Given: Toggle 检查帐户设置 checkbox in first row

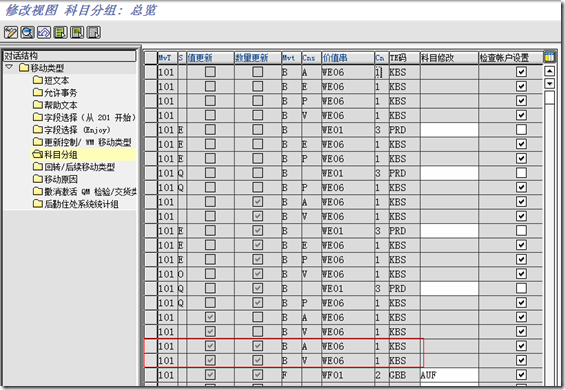Looking at the screenshot, I should pos(521,72).
